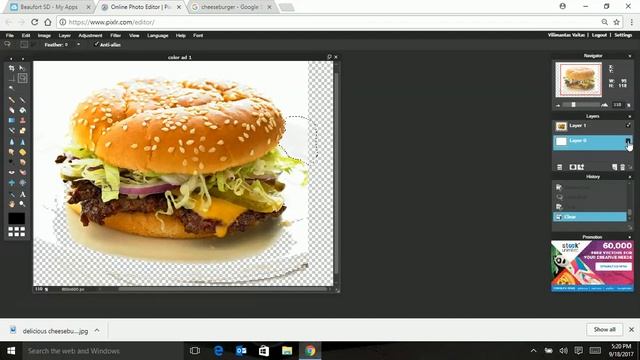Screen dimensions: 640x360
Task: Click the Navigator zoom percentage field
Action: 617,105
